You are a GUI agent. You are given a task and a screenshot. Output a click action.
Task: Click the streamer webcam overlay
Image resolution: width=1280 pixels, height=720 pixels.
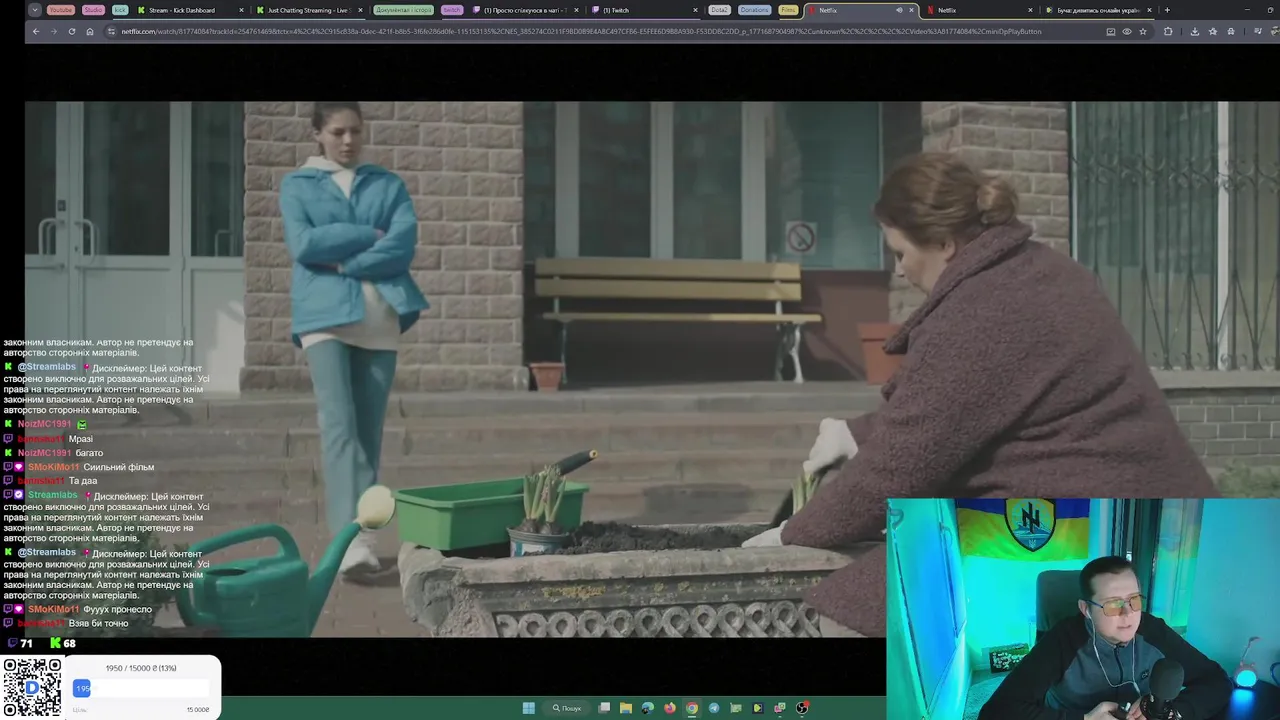1083,609
